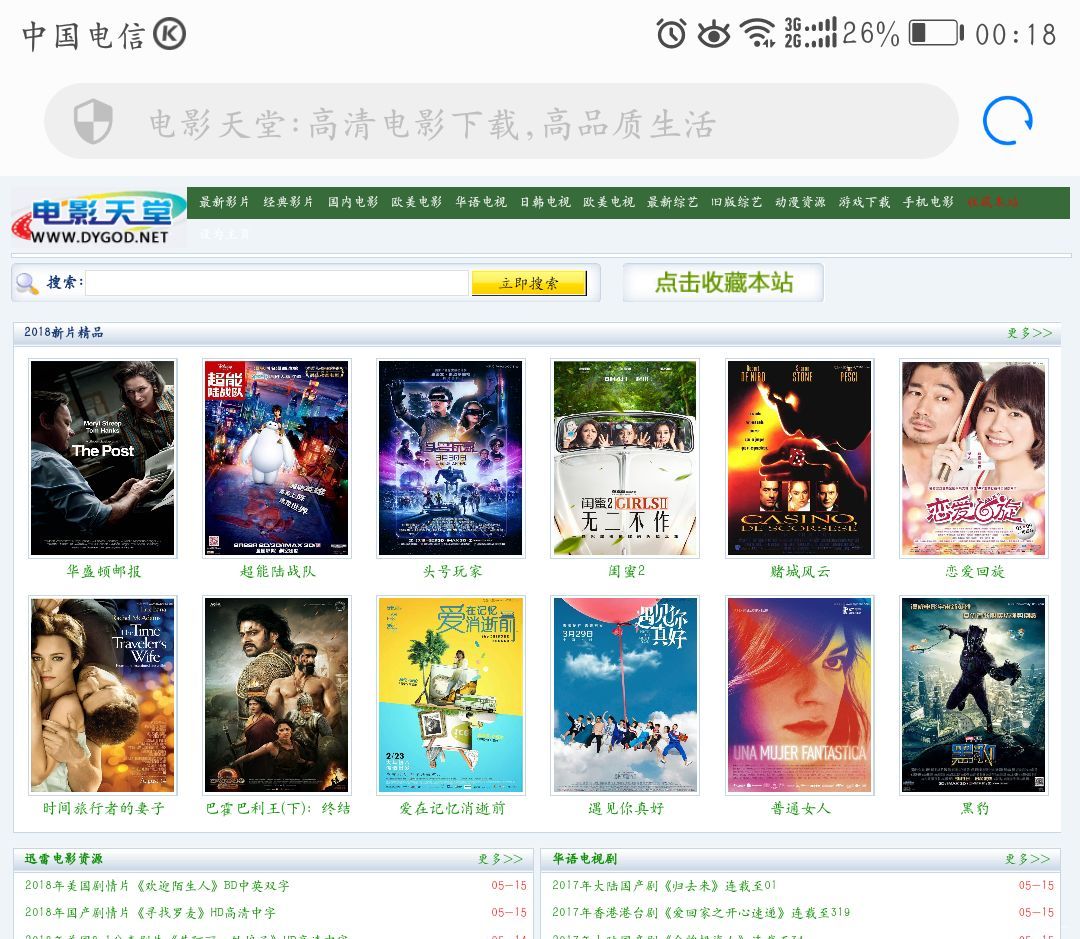Open the 华语电视 menu item
1080x939 pixels.
pos(481,202)
